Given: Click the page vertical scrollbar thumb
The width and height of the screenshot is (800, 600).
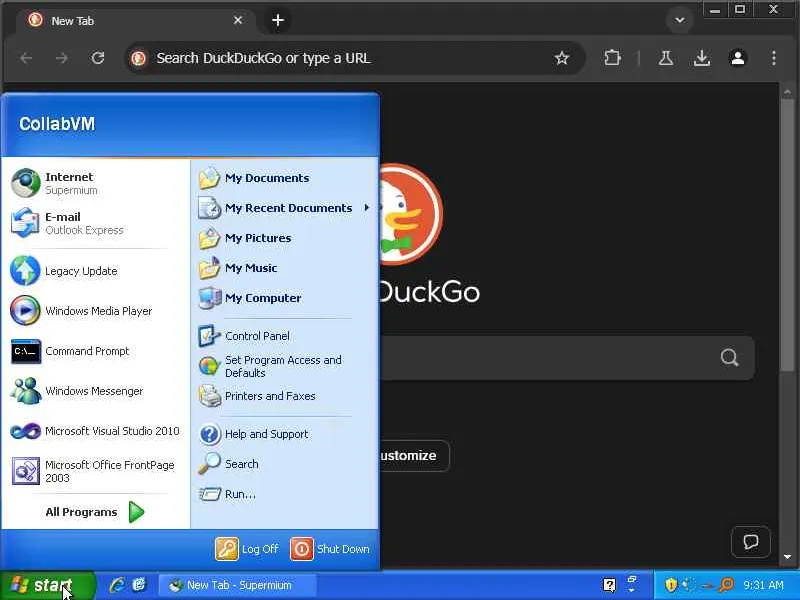Looking at the screenshot, I should pyautogui.click(x=787, y=236).
